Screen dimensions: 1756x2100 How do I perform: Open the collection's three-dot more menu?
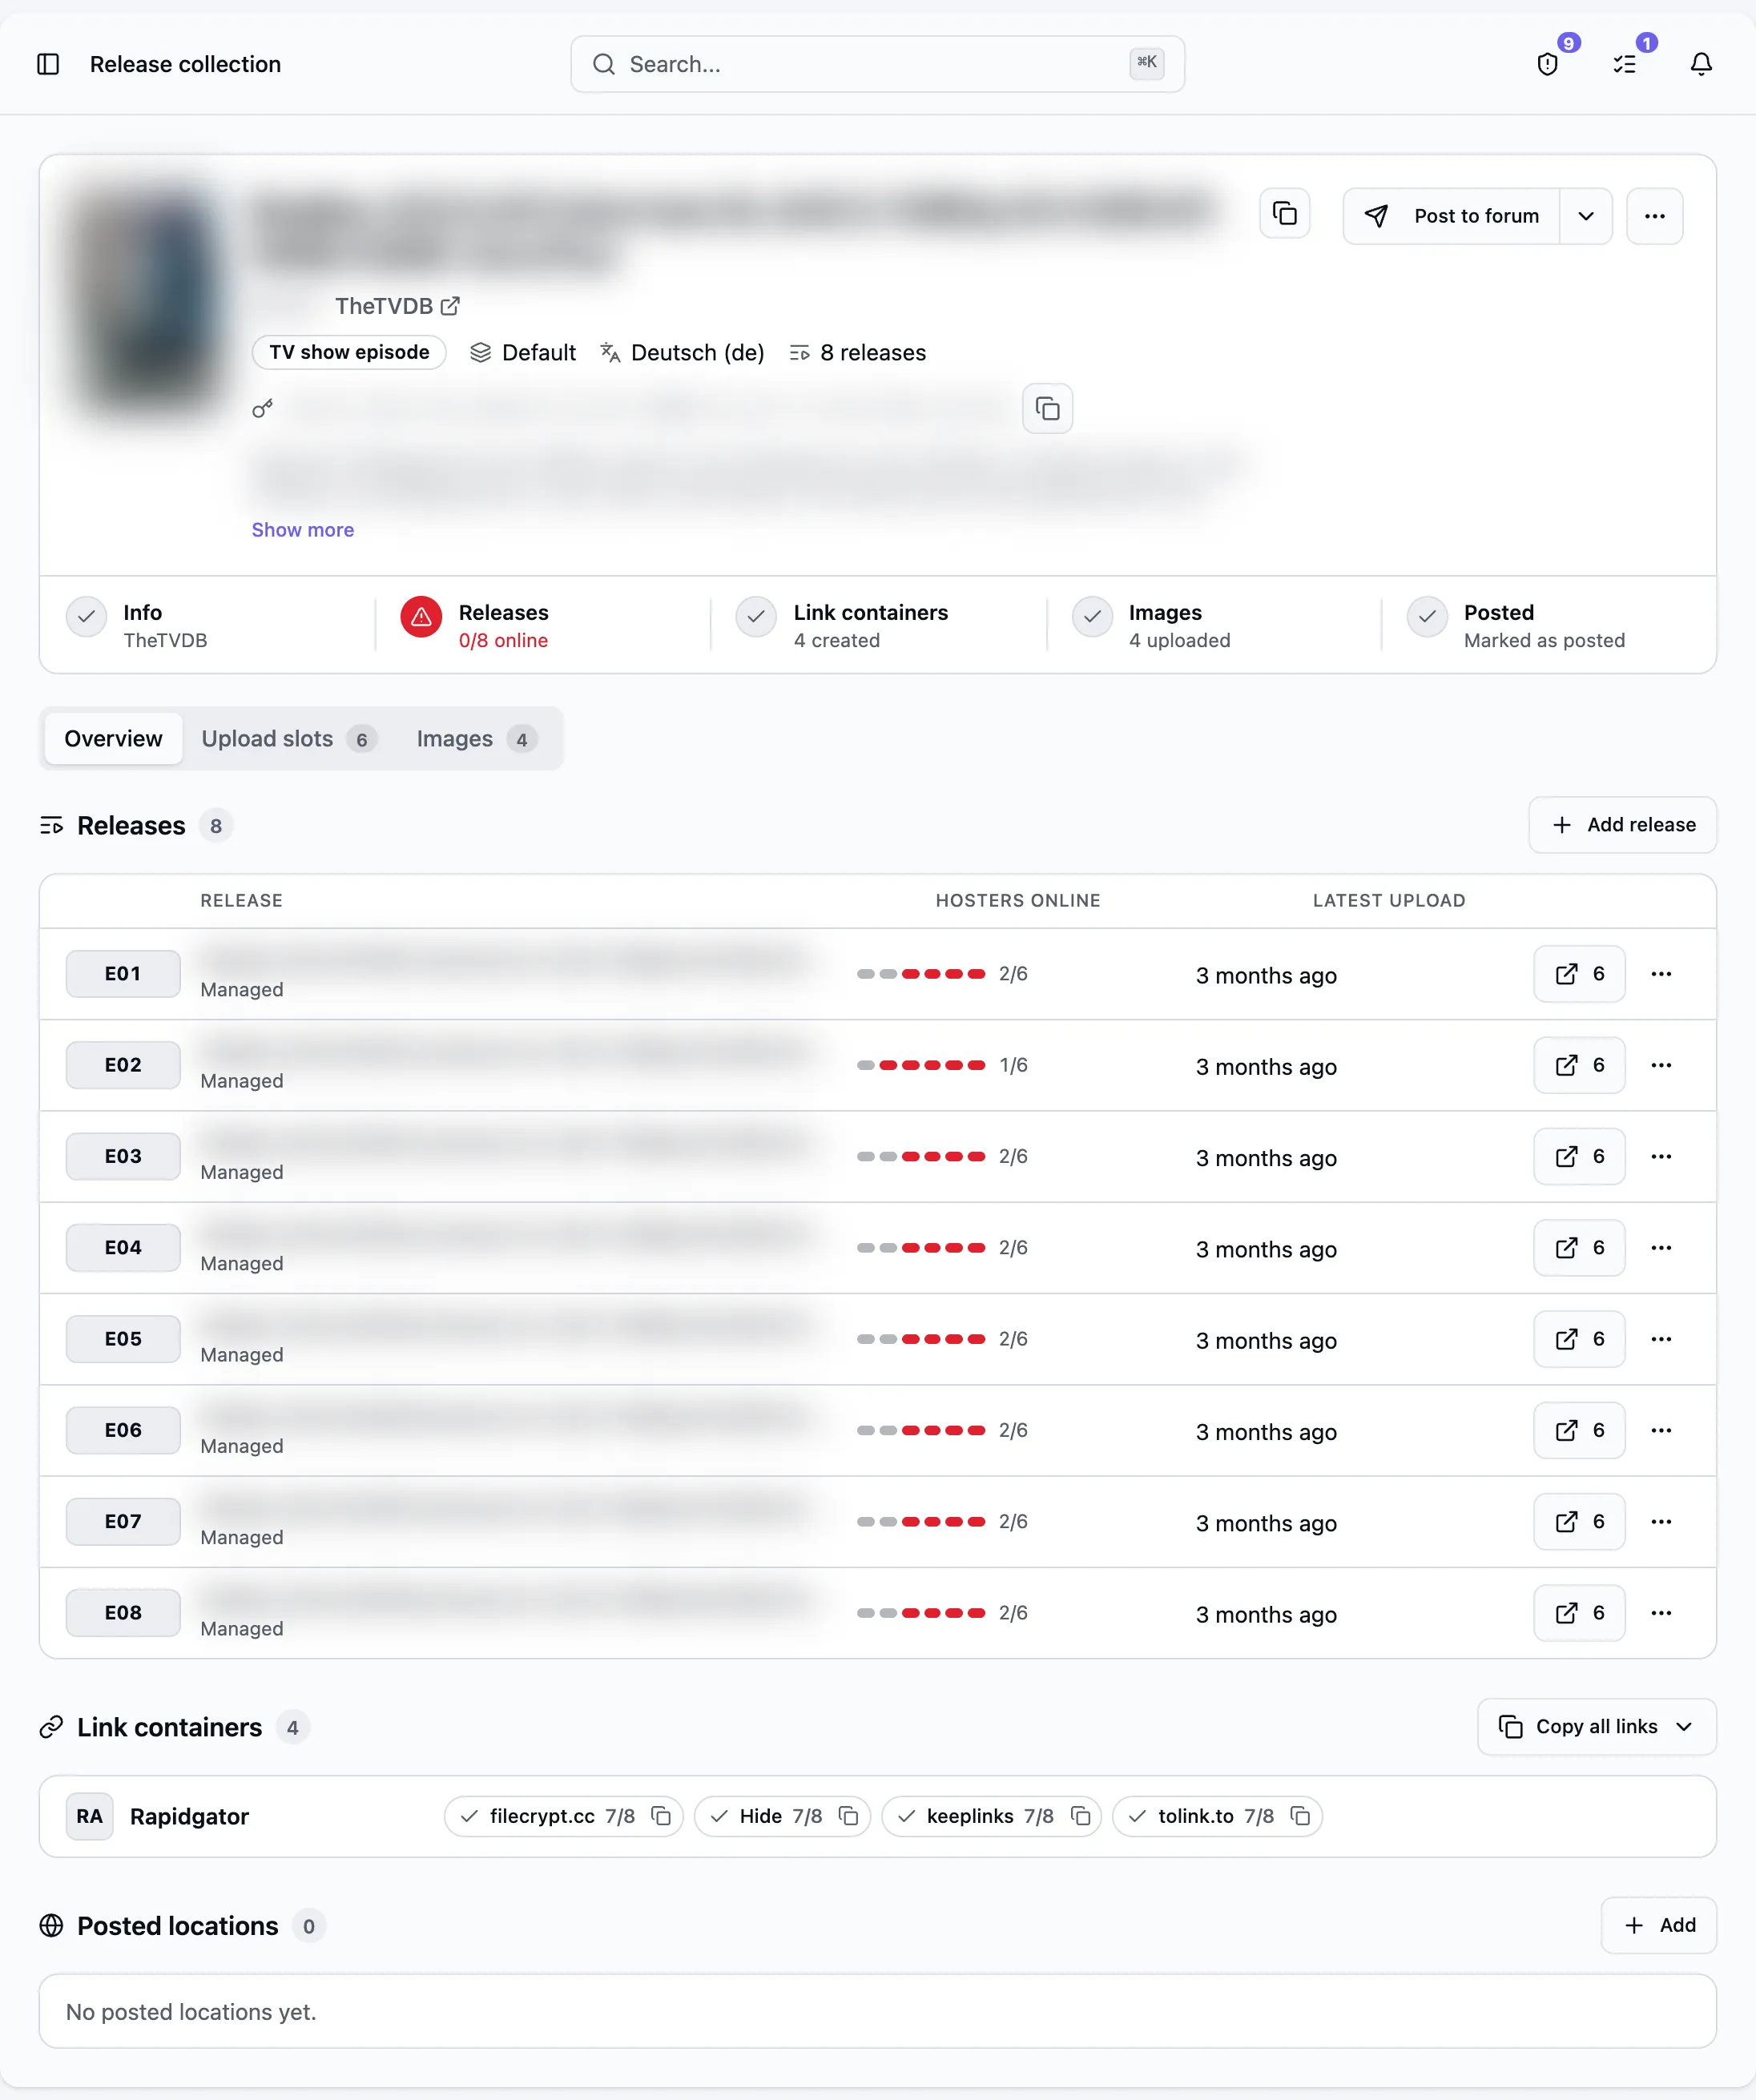coord(1655,216)
